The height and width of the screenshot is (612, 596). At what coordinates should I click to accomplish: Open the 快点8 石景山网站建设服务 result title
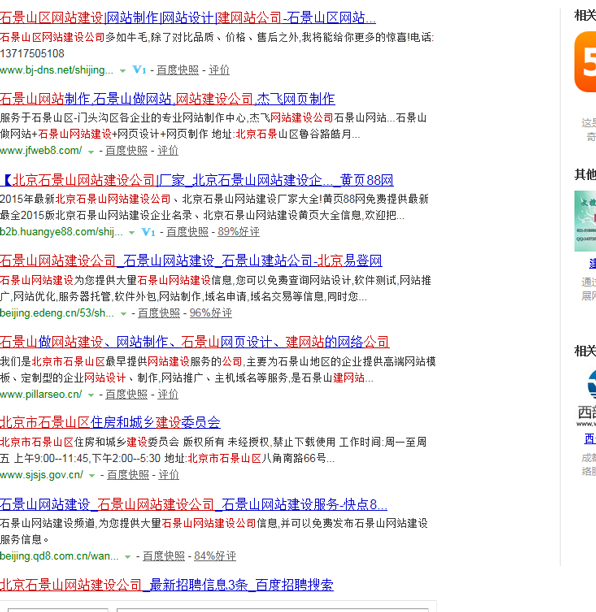[194, 505]
